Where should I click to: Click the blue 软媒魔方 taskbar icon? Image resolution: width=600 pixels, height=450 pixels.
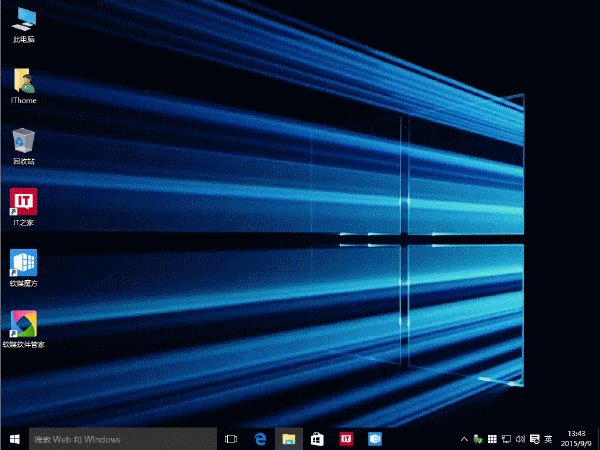click(x=375, y=439)
